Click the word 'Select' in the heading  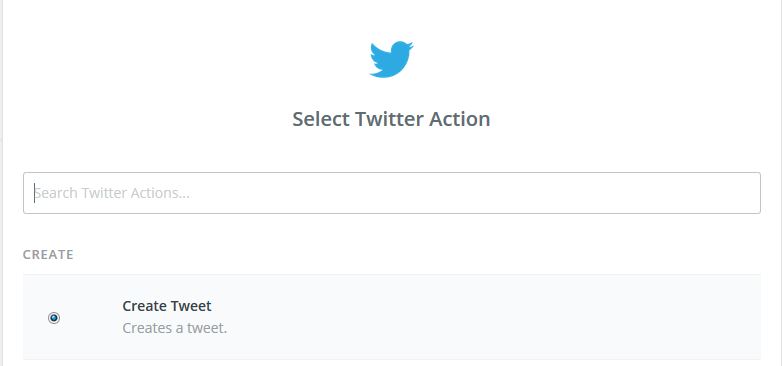point(320,119)
